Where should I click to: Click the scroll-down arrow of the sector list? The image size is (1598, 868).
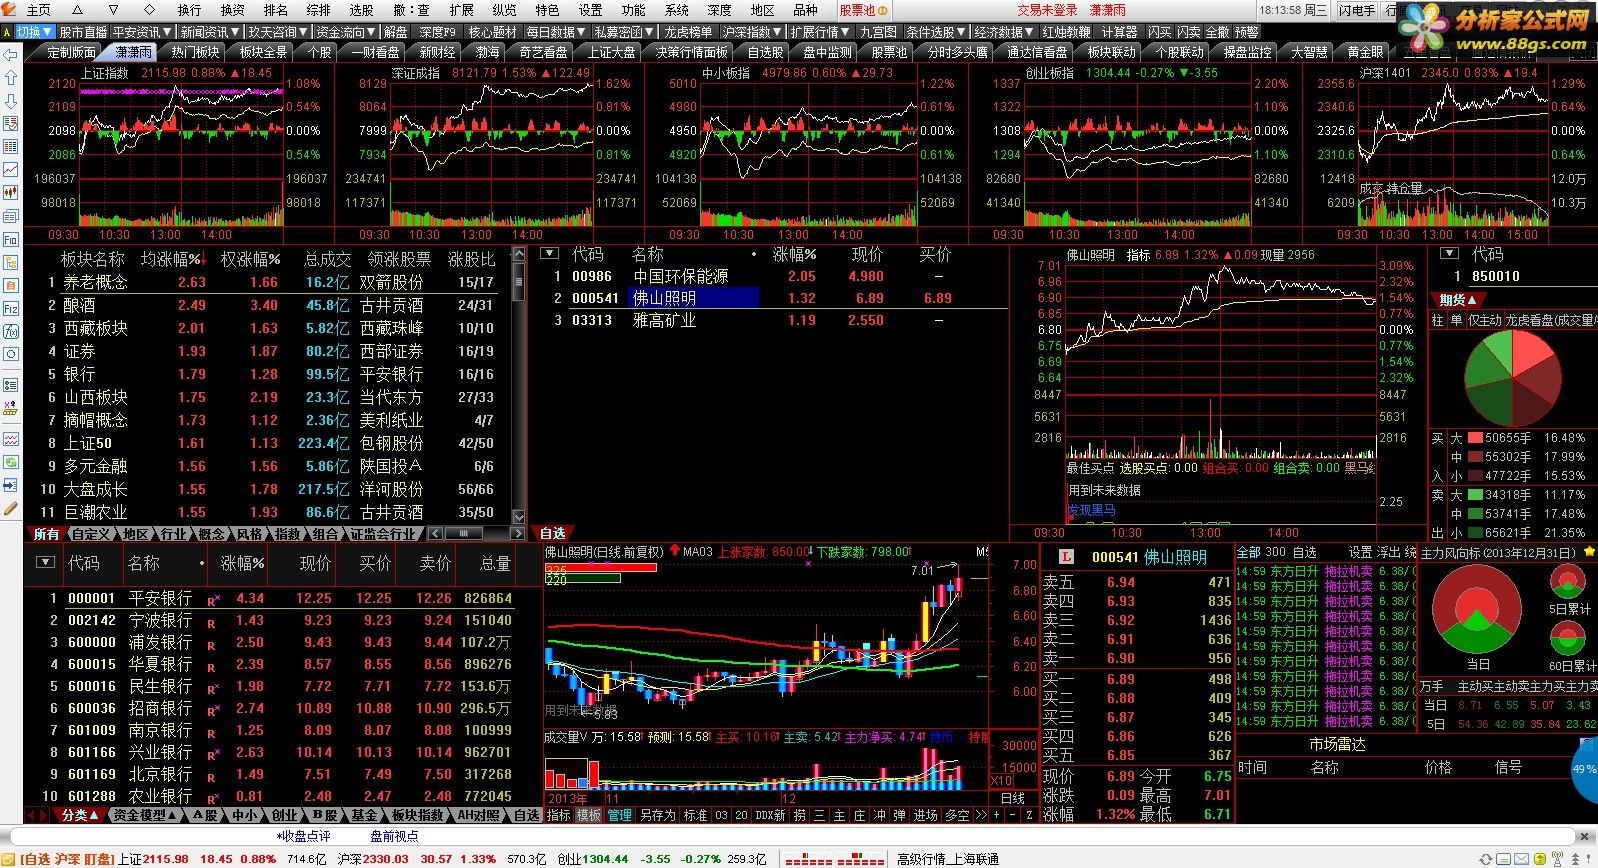519,517
